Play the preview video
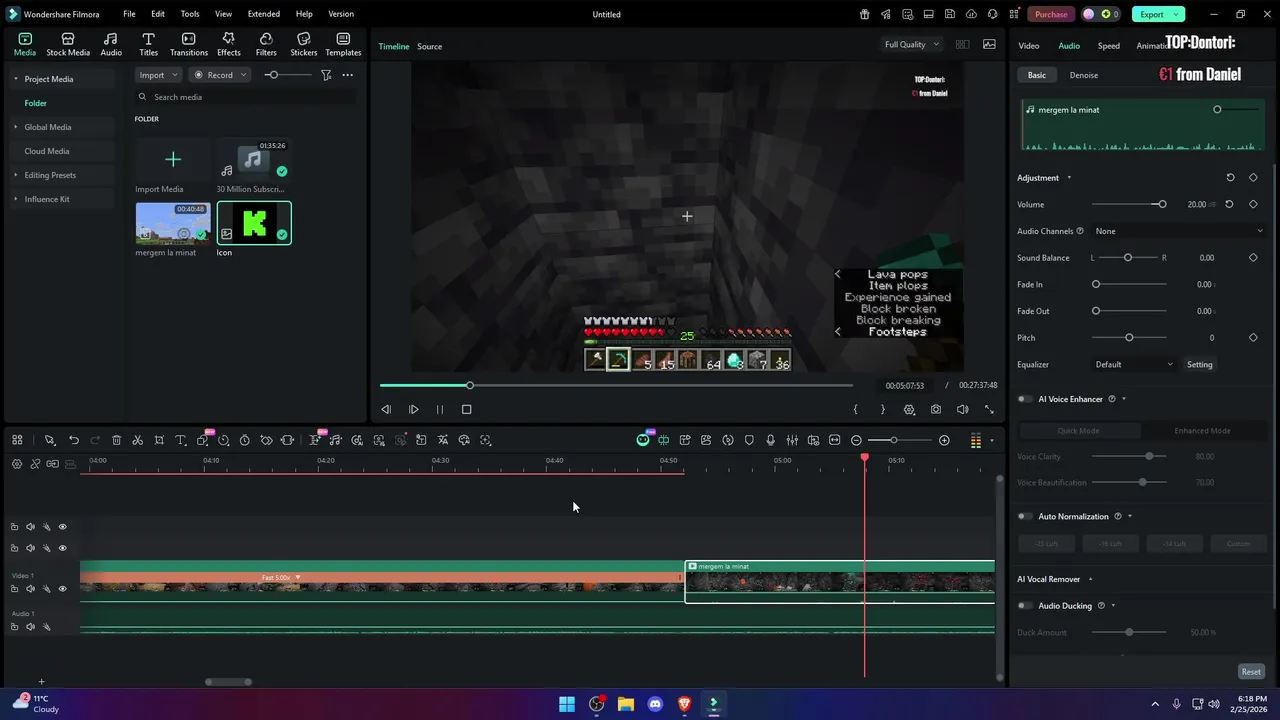Screen dimensions: 1280x720 (x=413, y=409)
